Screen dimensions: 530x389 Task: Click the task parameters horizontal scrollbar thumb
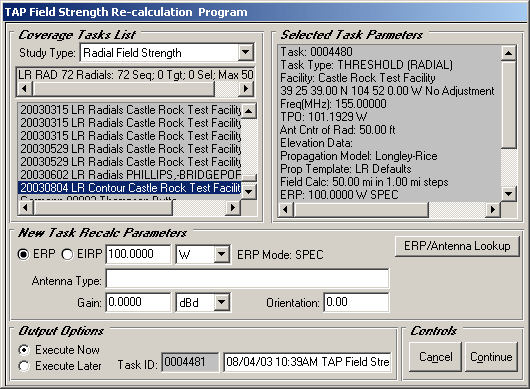click(x=361, y=210)
